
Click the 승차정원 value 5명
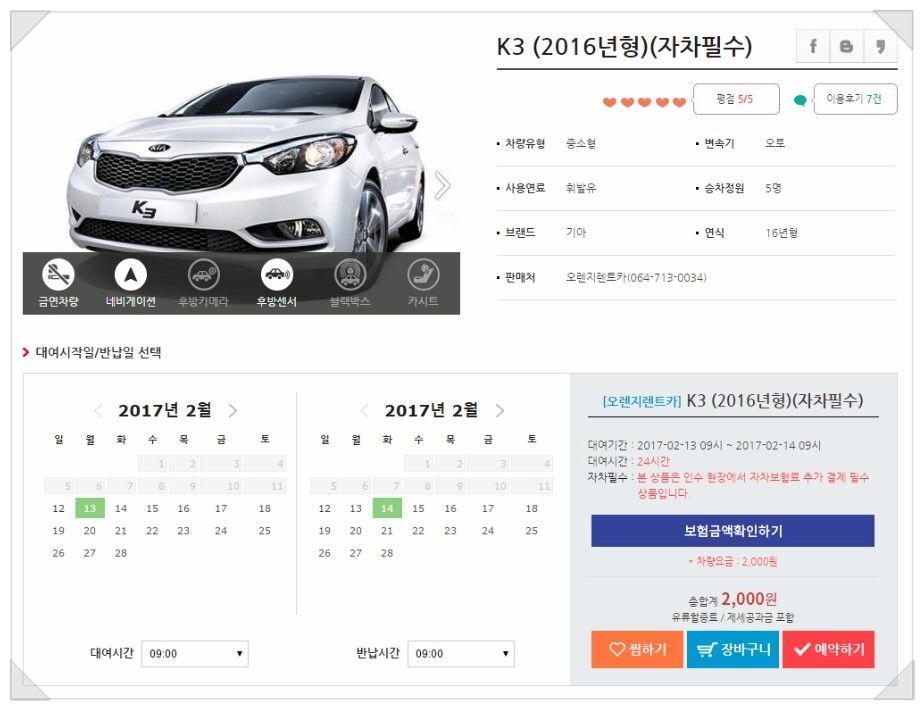point(773,188)
